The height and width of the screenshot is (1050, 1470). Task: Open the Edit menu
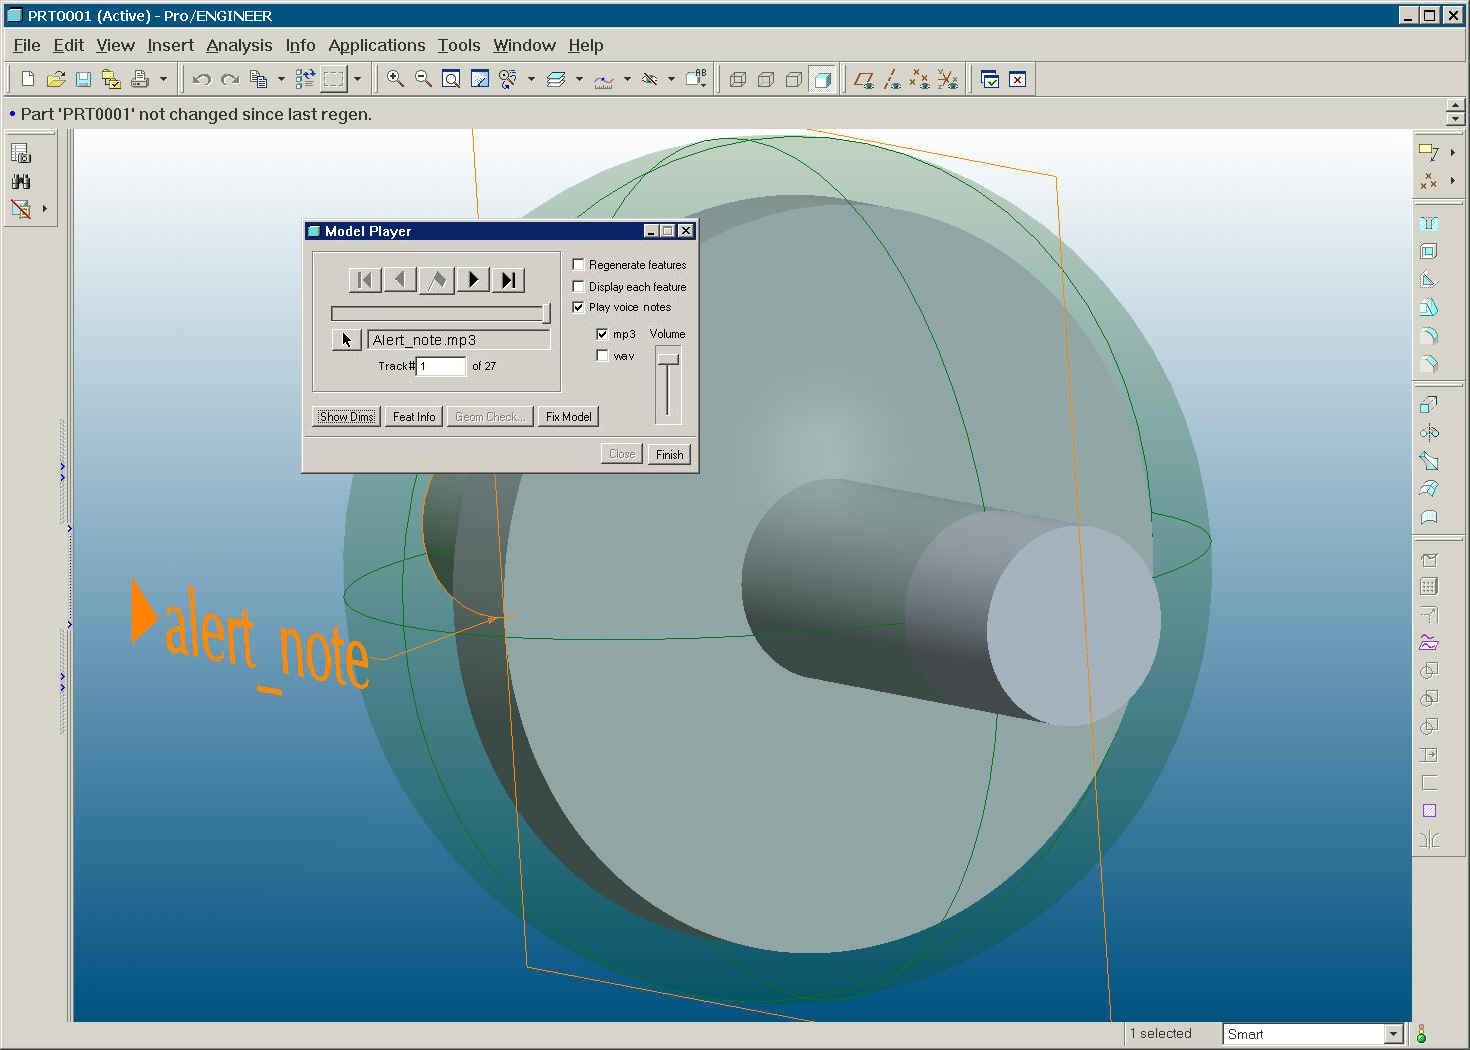pos(68,45)
